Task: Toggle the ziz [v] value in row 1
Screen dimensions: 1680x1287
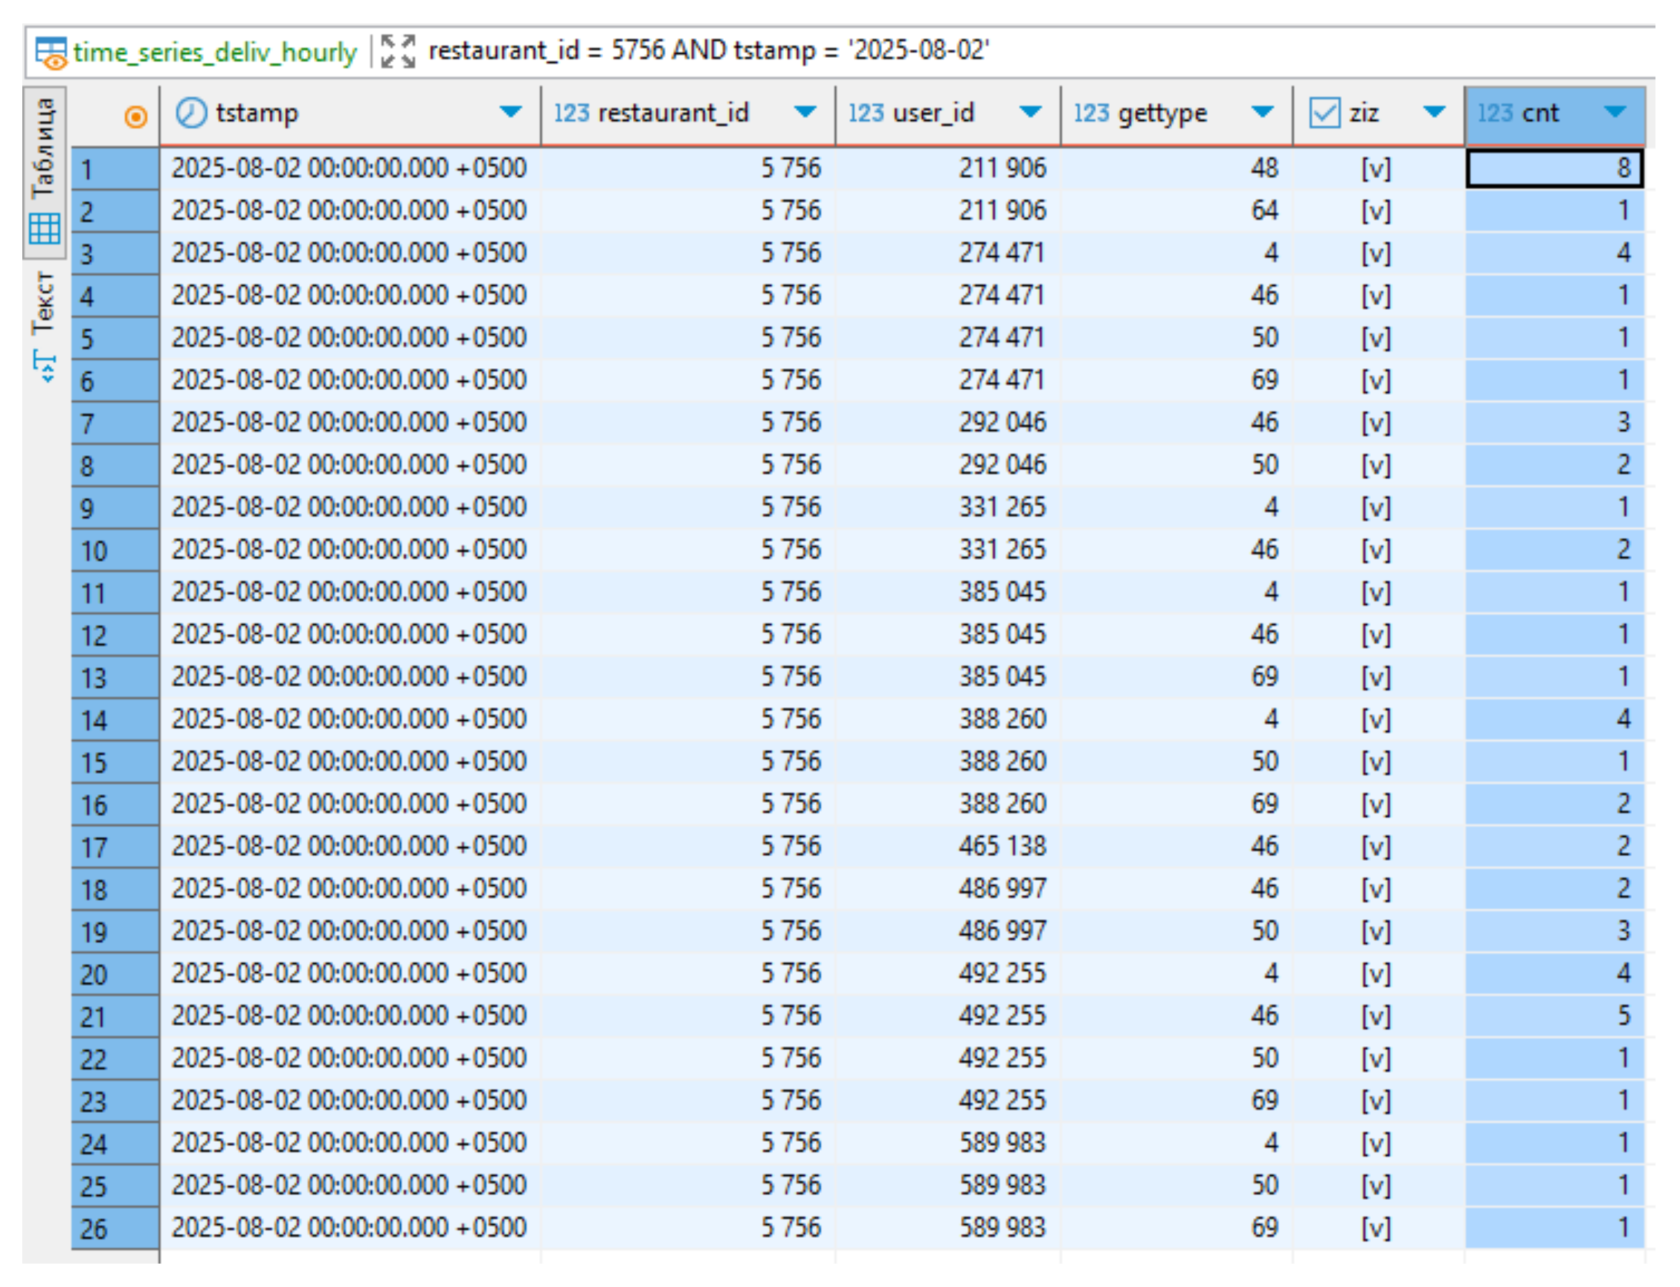Action: (1376, 168)
